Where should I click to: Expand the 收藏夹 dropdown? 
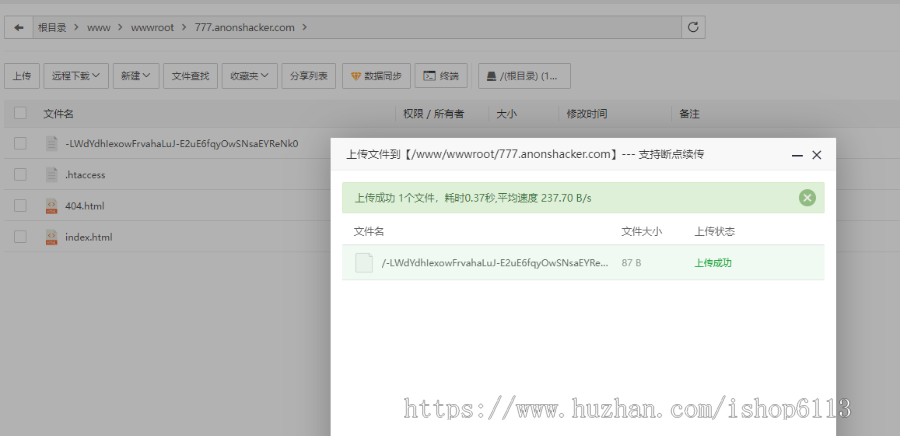coord(250,76)
